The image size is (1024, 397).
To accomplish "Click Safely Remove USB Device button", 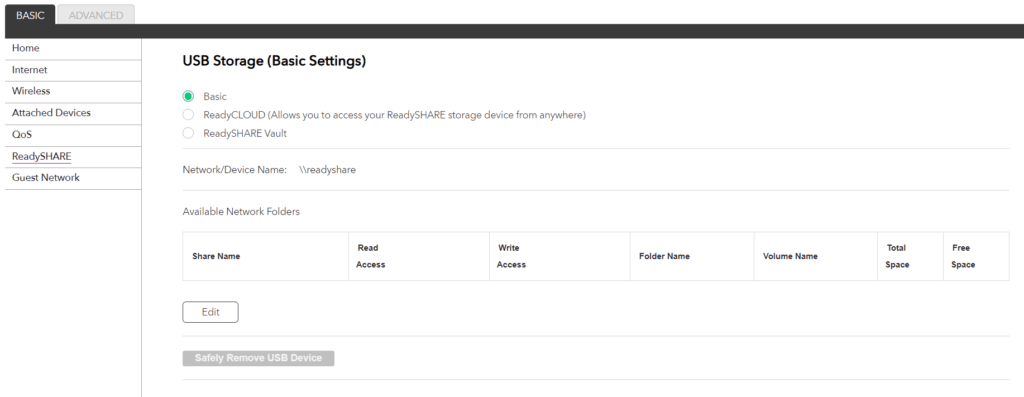I will point(258,358).
